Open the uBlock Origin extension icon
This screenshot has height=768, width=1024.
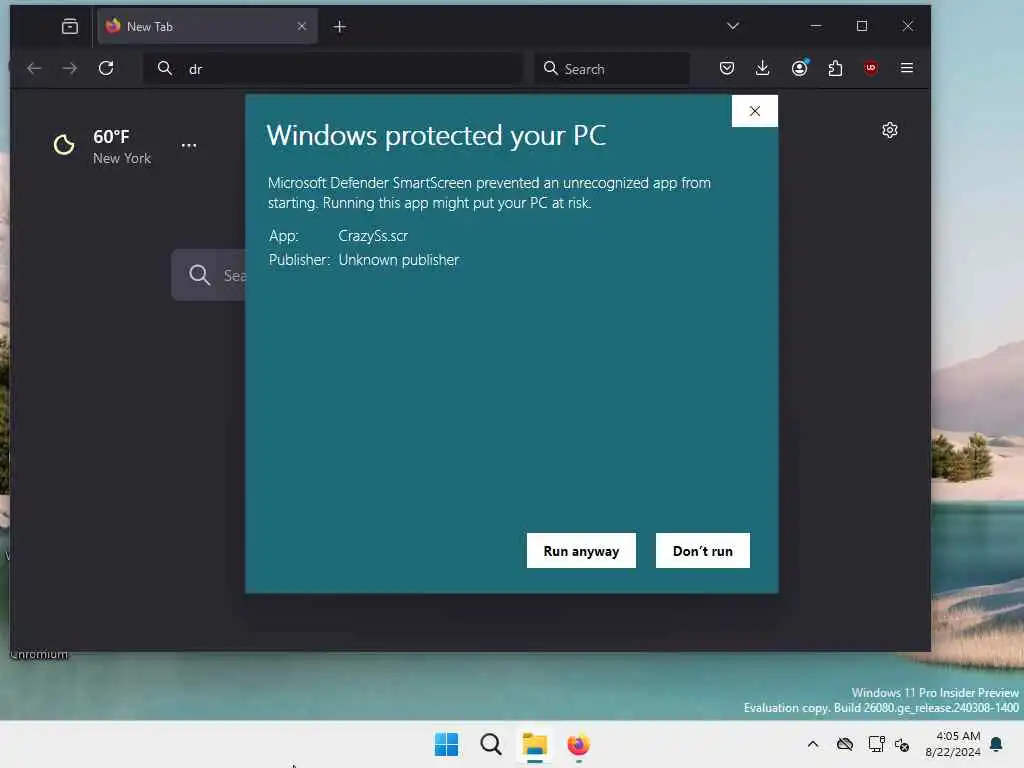[871, 68]
